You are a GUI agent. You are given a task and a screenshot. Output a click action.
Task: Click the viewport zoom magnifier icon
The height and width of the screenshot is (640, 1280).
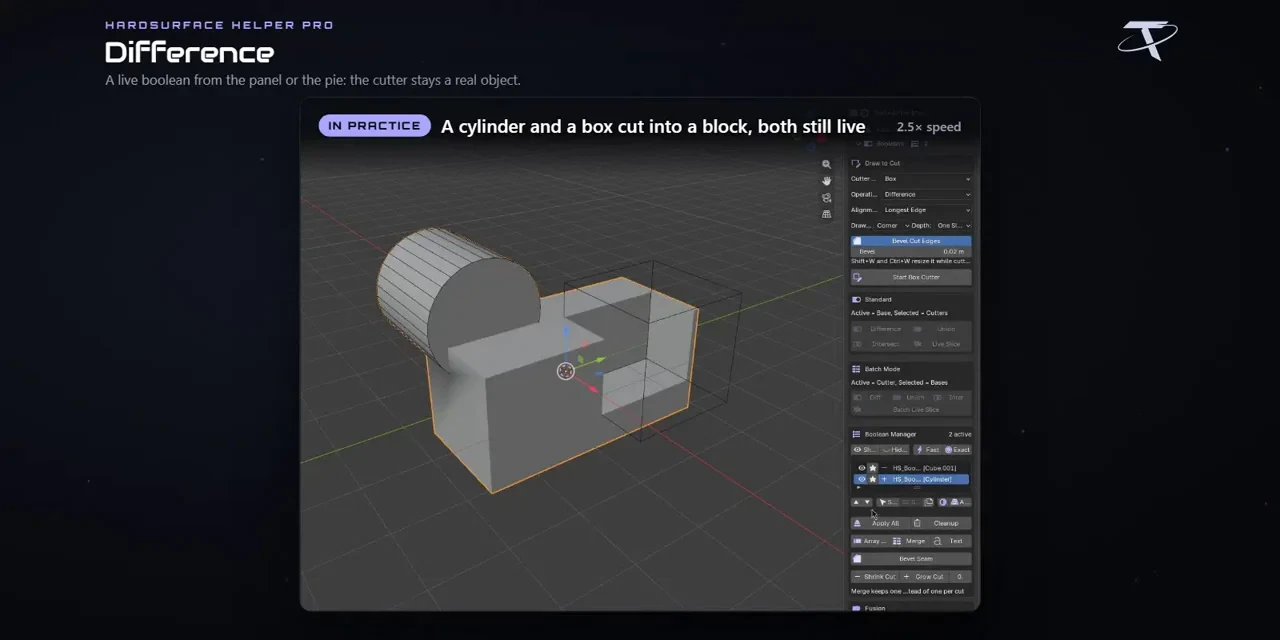[826, 164]
